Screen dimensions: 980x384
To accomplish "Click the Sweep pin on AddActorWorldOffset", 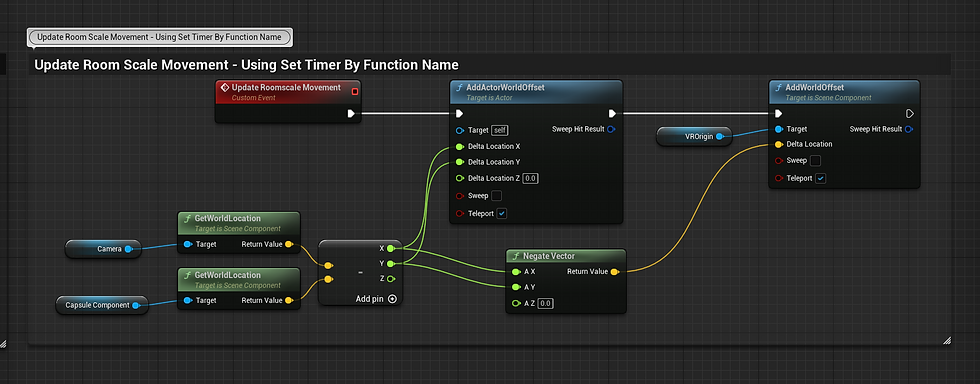I will (460, 196).
